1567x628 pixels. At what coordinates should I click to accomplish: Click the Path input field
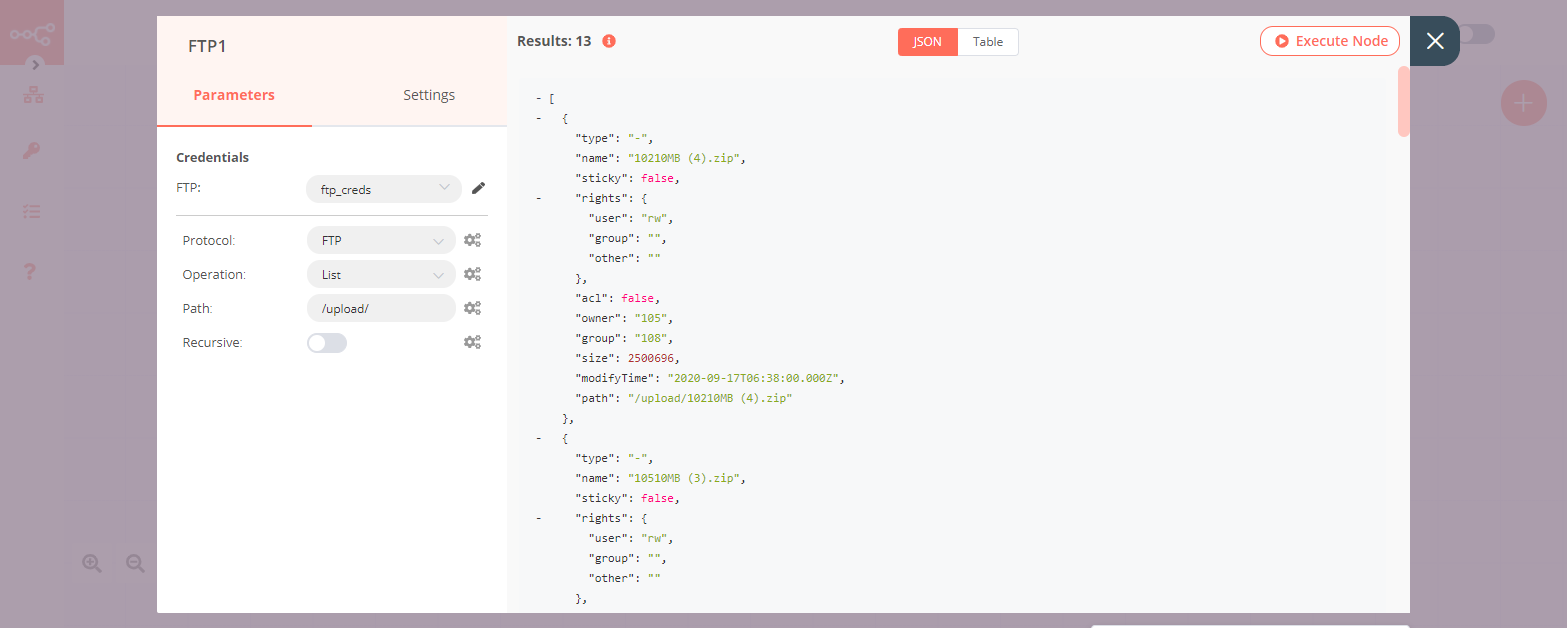tap(381, 308)
